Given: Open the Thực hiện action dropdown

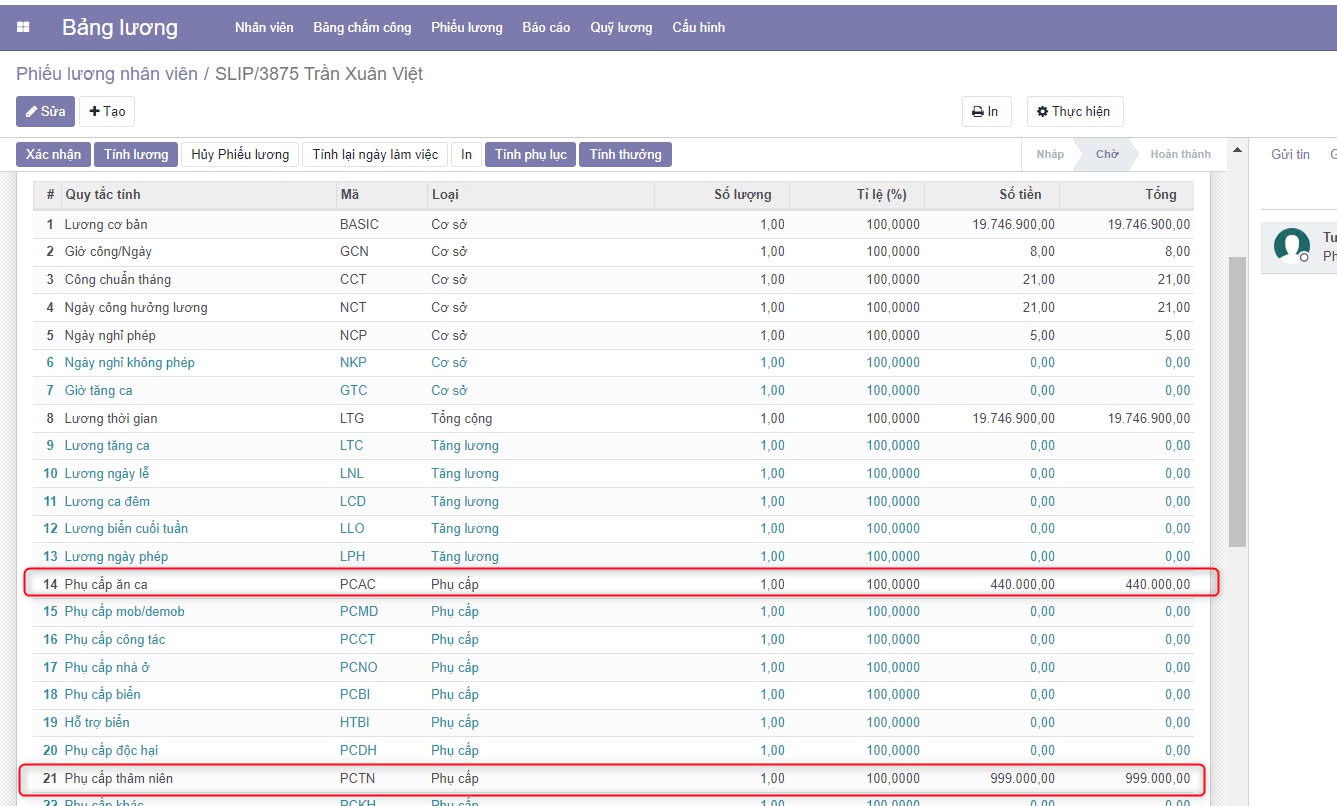Looking at the screenshot, I should coord(1075,111).
